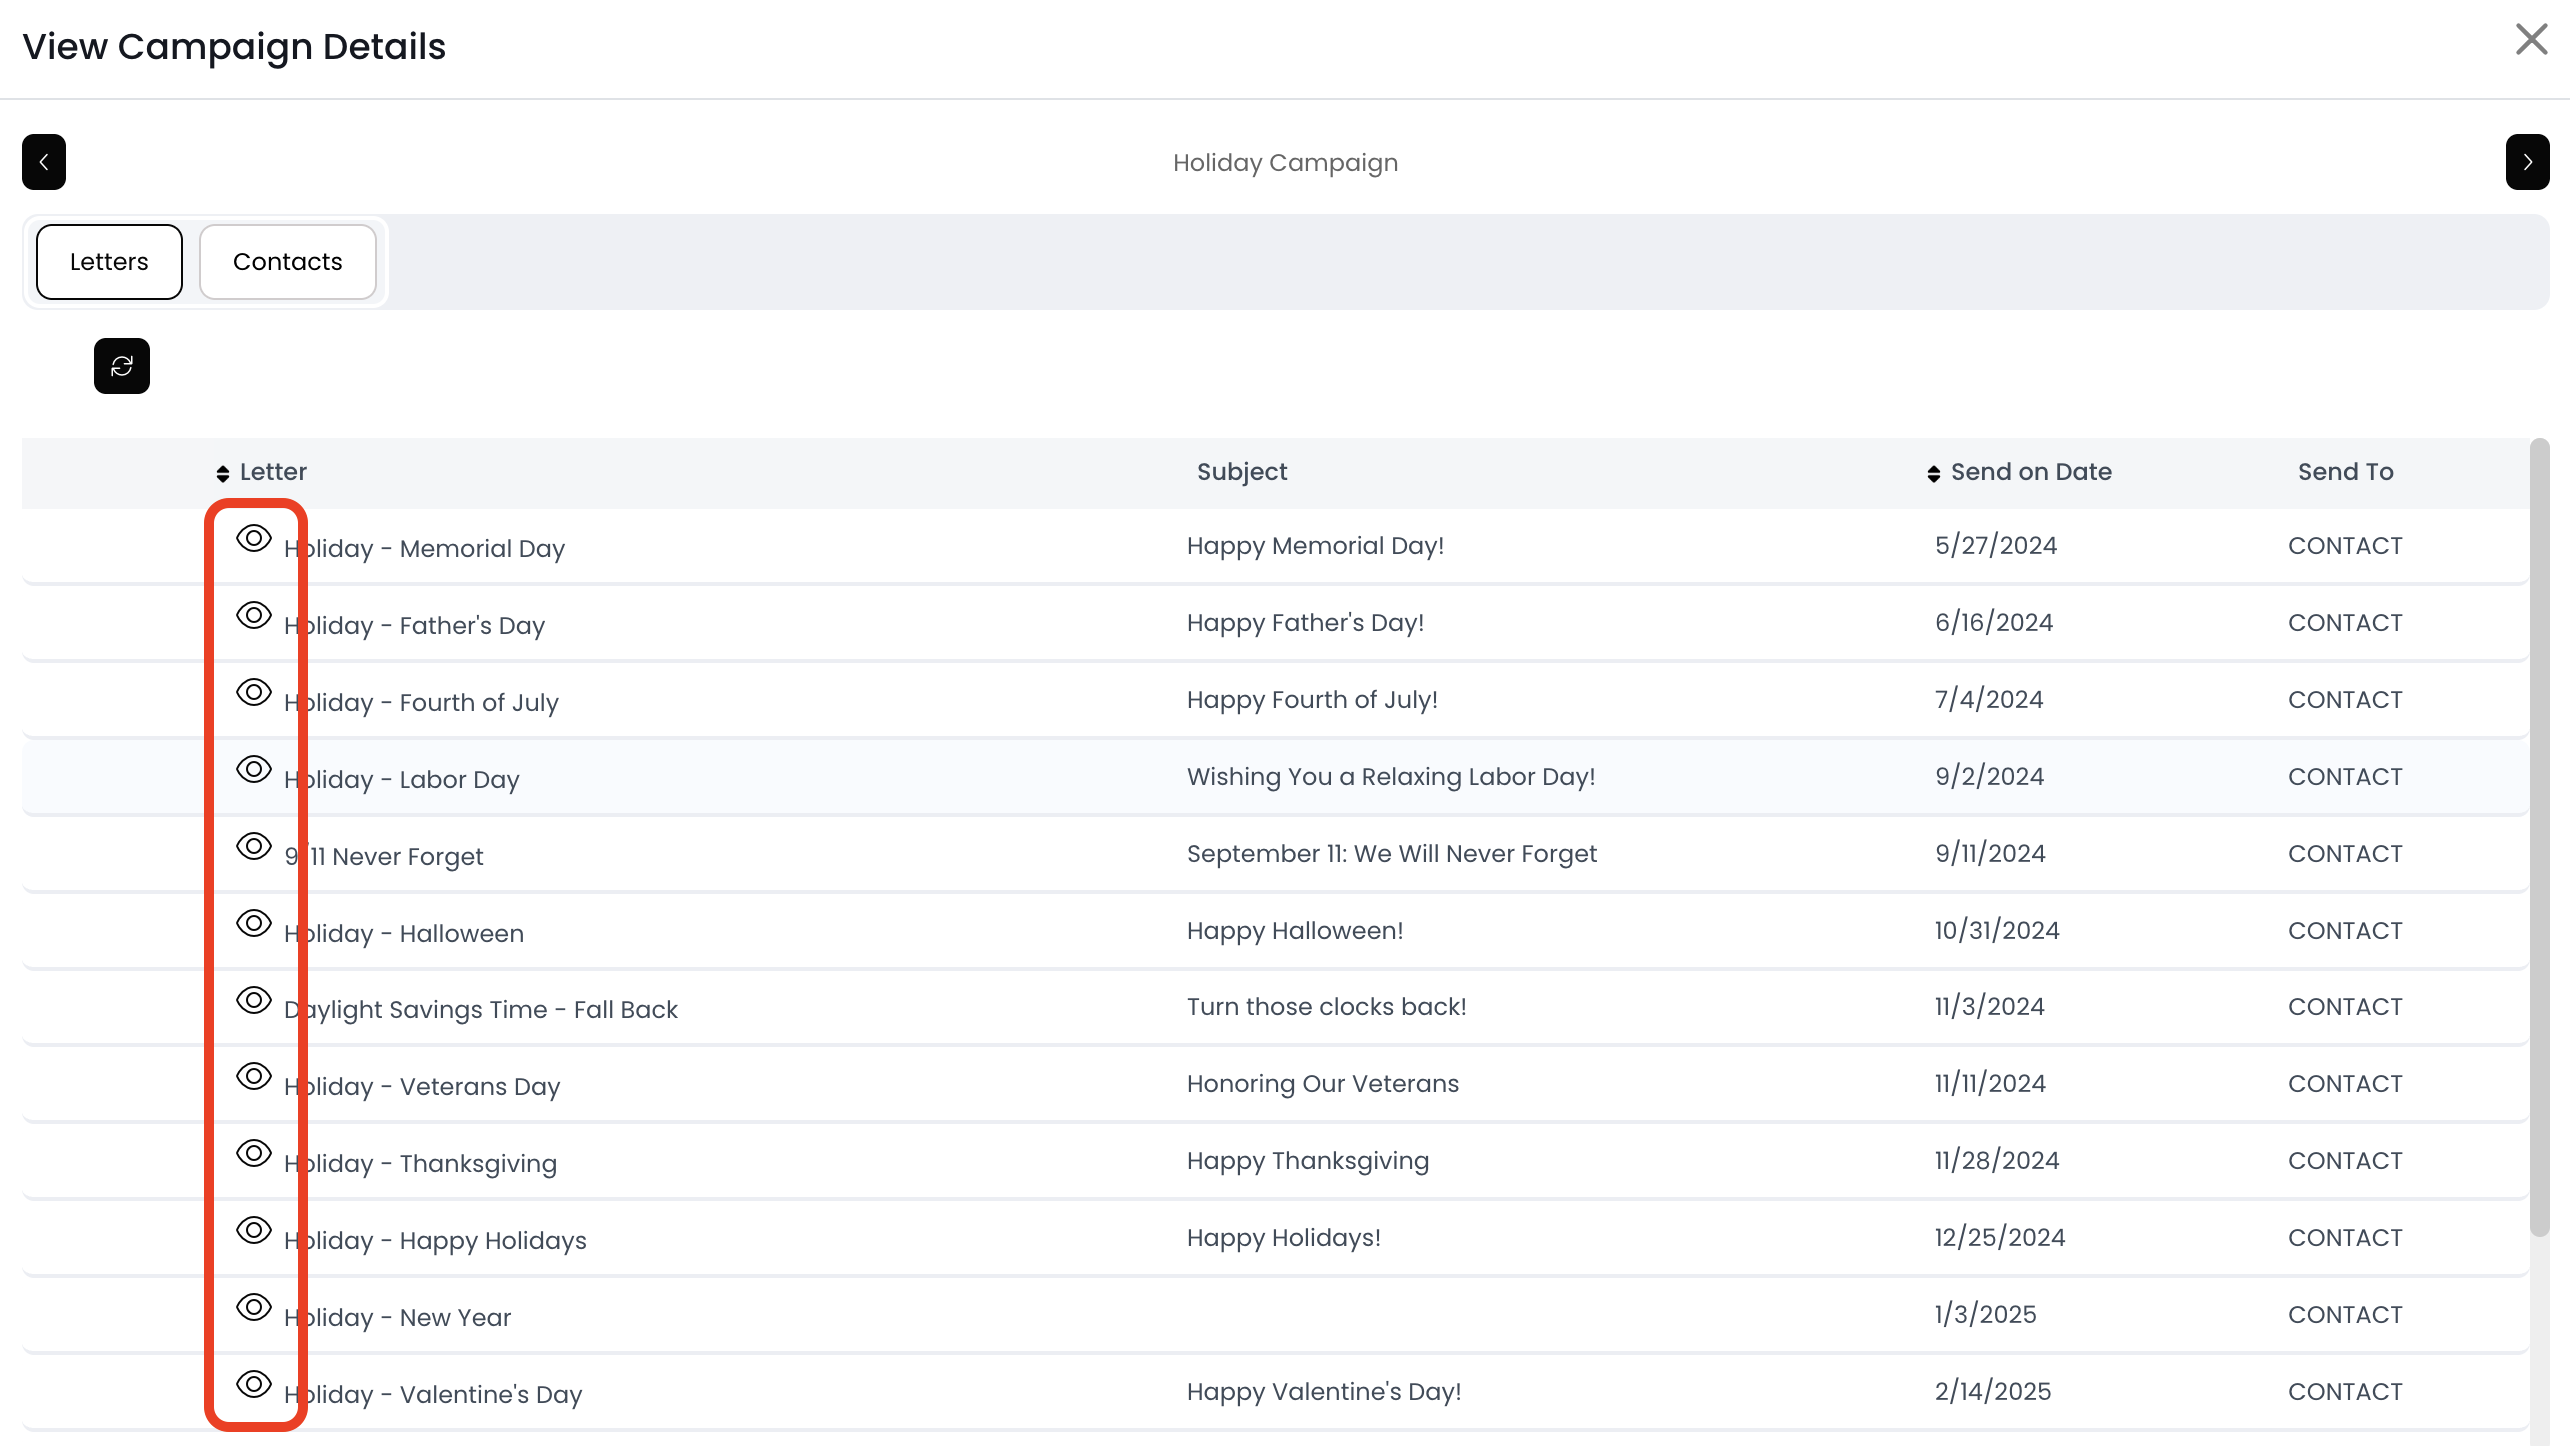Preview the Father's Day letter eye icon
2570x1446 pixels.
[x=254, y=615]
